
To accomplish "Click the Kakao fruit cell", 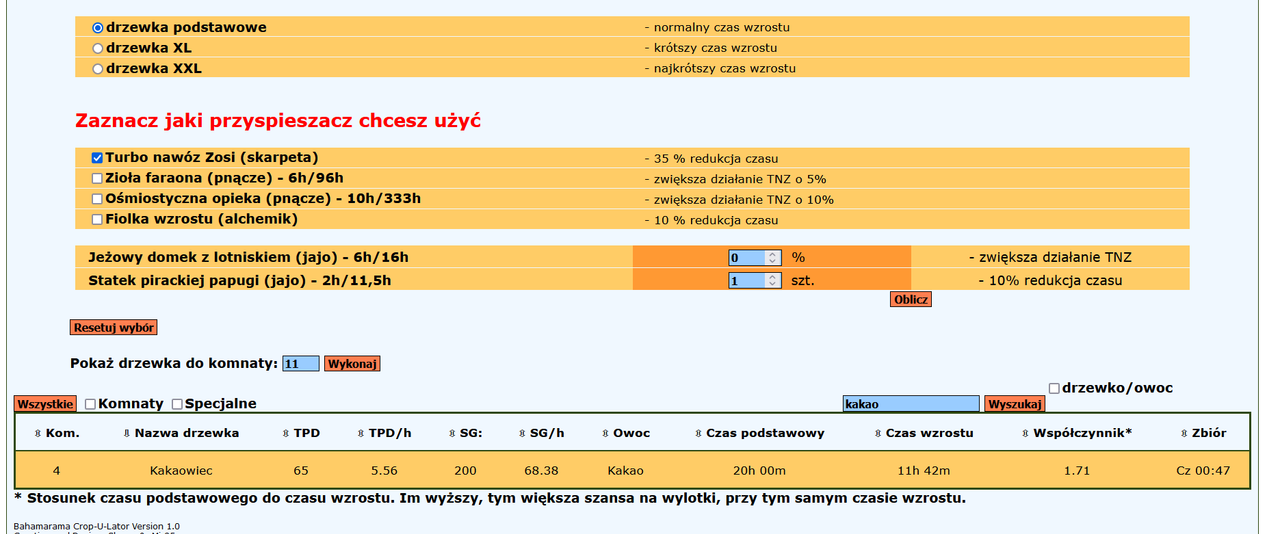I will [626, 470].
